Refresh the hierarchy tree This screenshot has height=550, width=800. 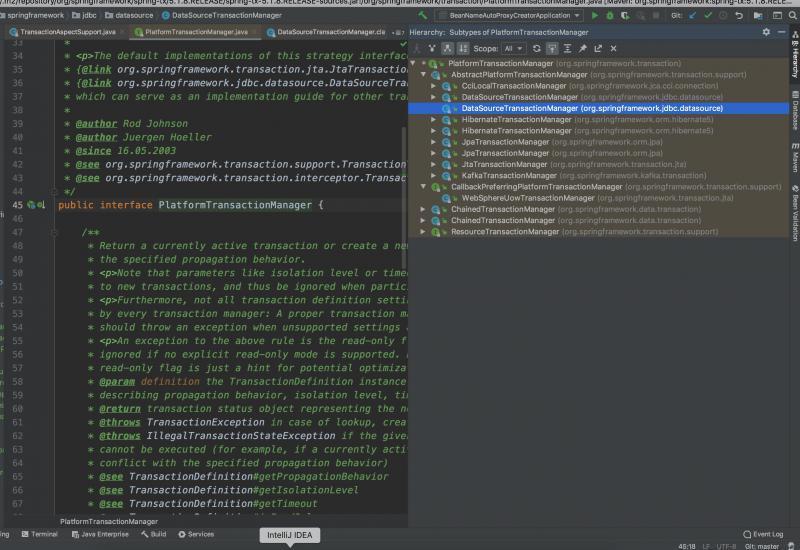[x=537, y=48]
